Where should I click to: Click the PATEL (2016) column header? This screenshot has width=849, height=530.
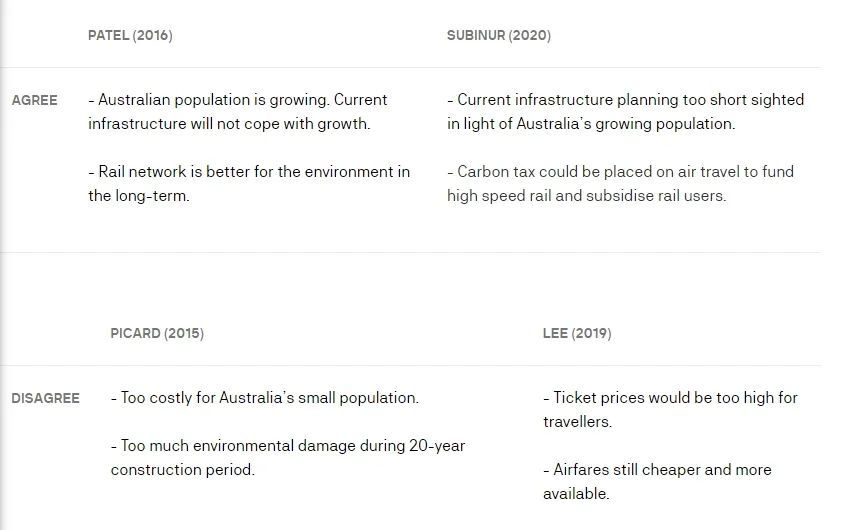coord(130,36)
